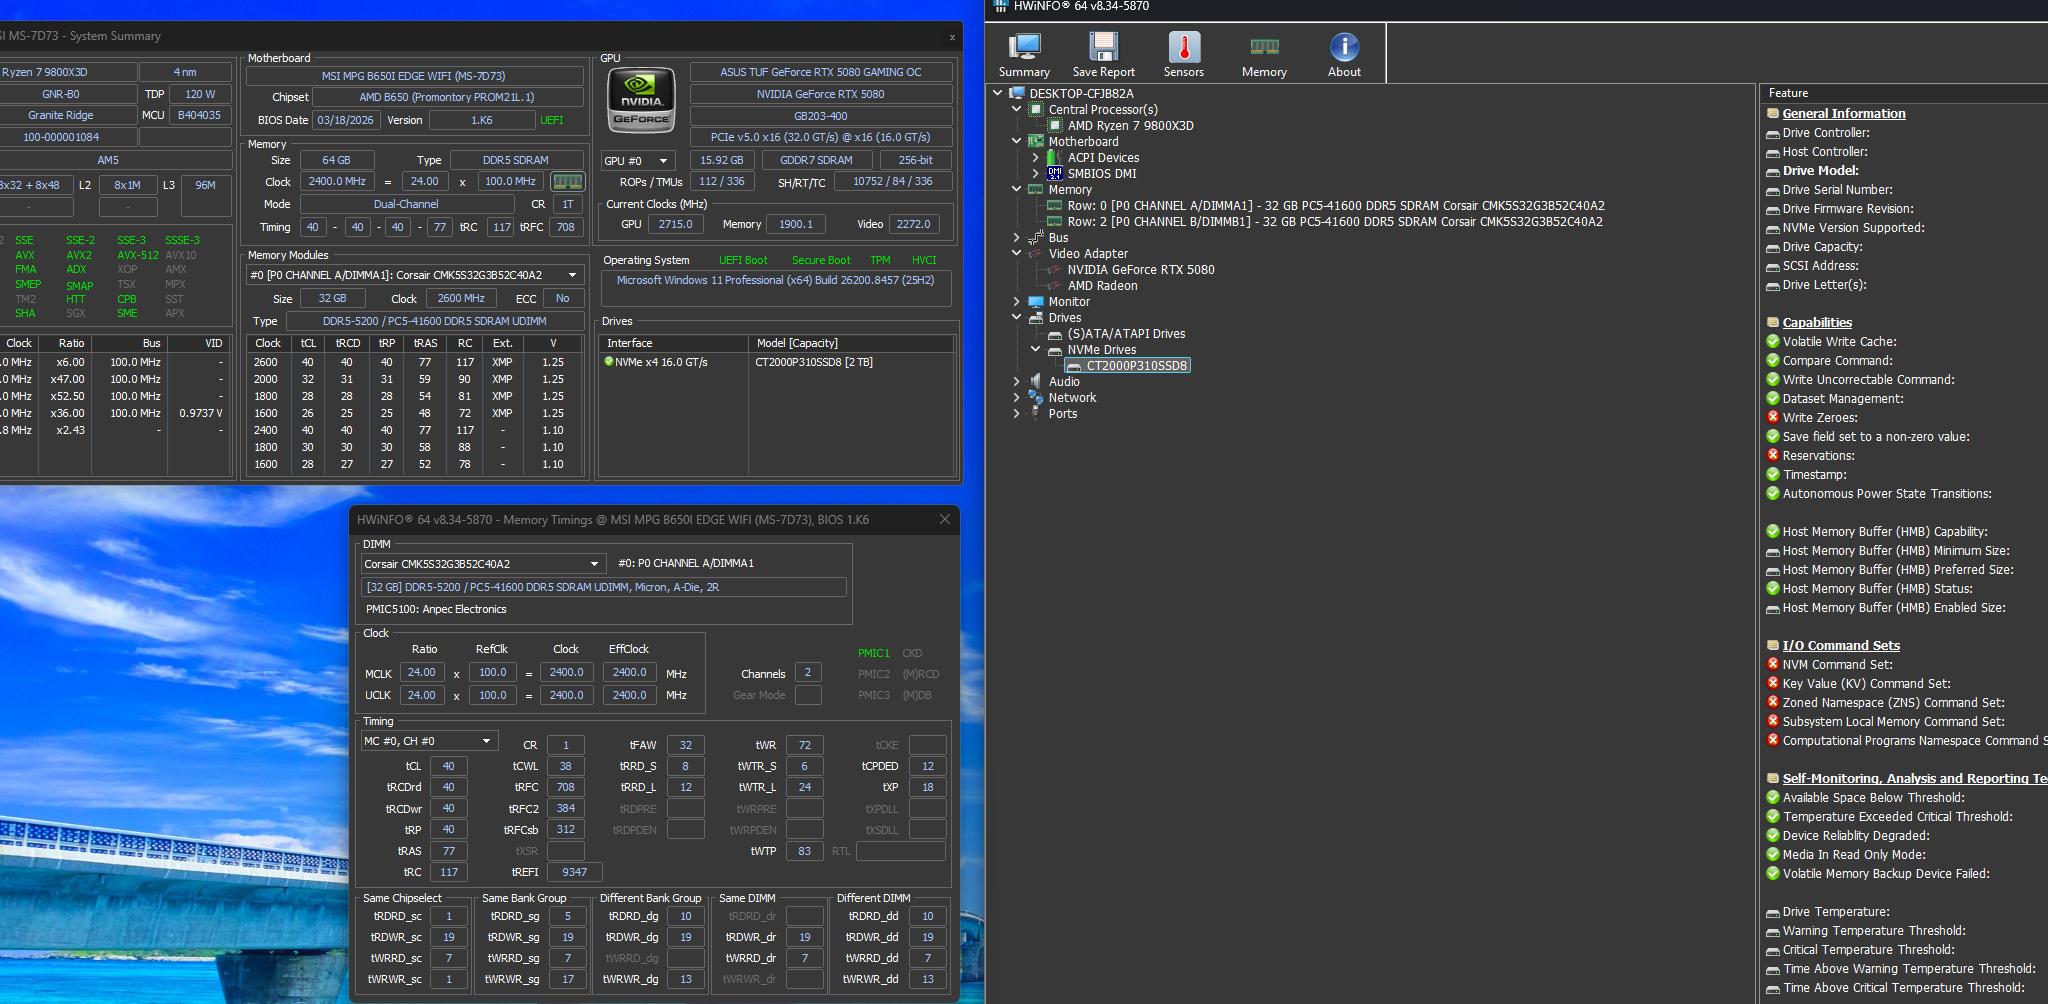Select the (S)ATA/ATAPI Drives tree item
The height and width of the screenshot is (1004, 2048).
1126,334
